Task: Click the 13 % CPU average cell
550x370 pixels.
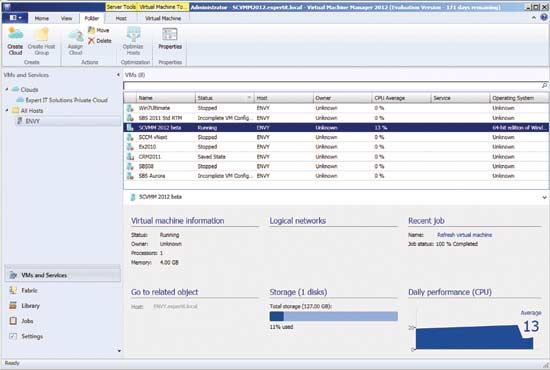Action: (401, 128)
